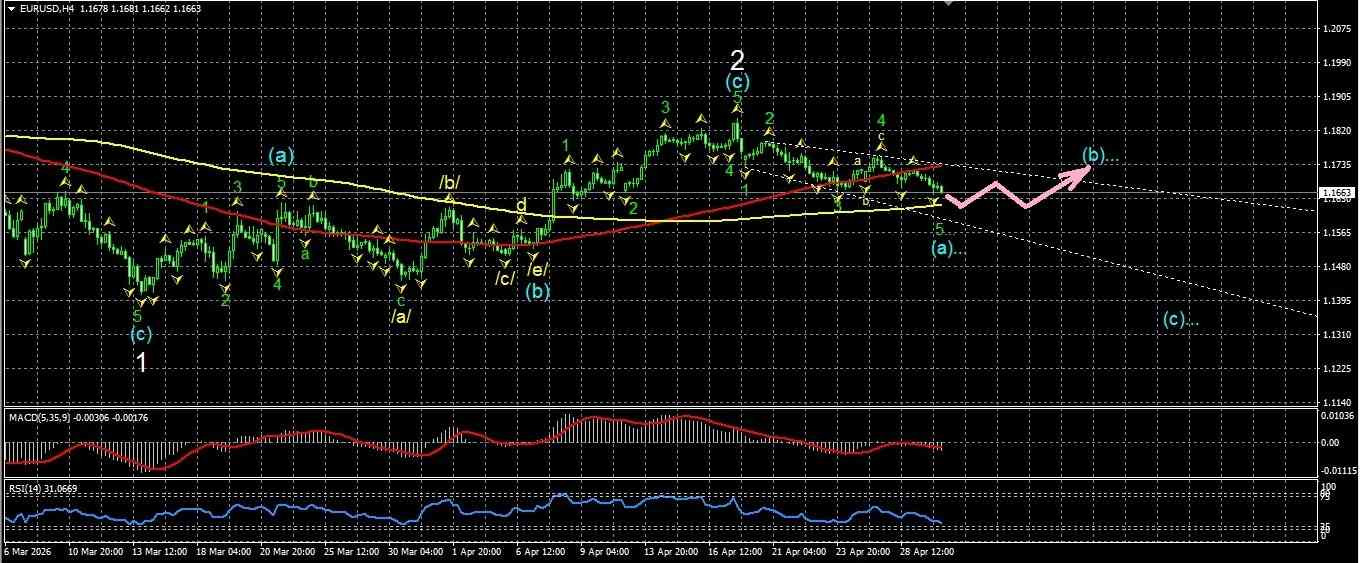Click the current price tag 1.1663

[1338, 192]
